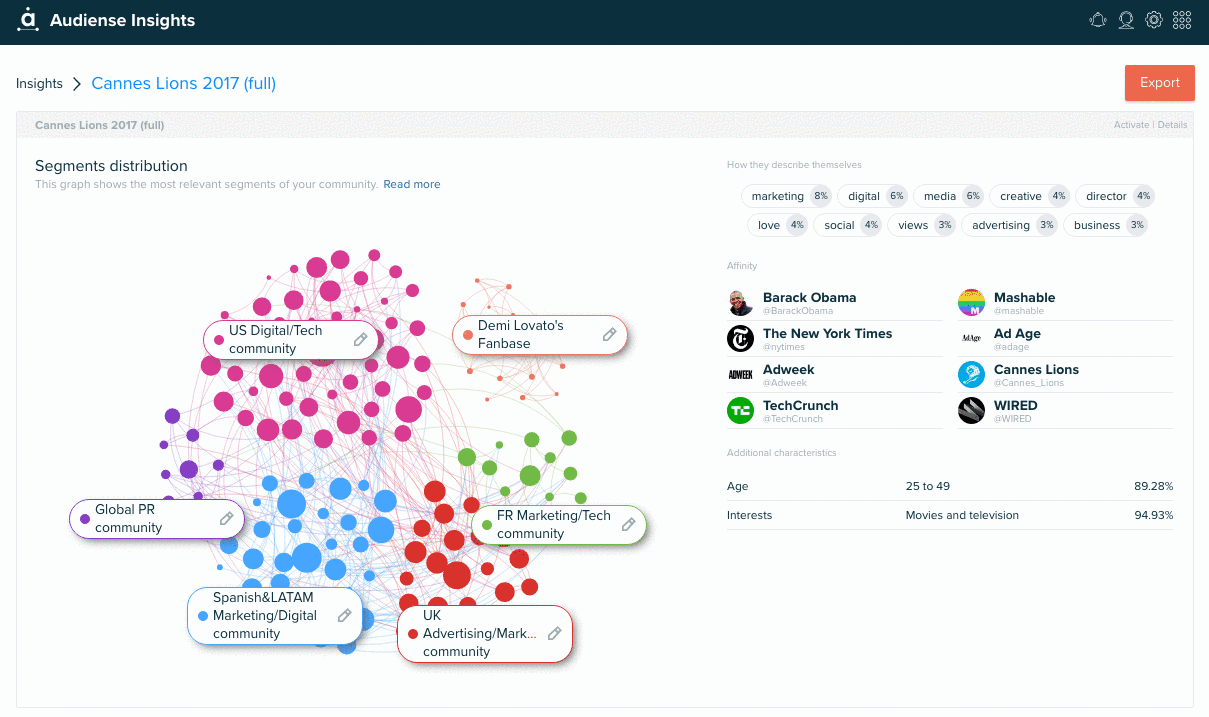Click the Adweek logo avatar

[740, 375]
